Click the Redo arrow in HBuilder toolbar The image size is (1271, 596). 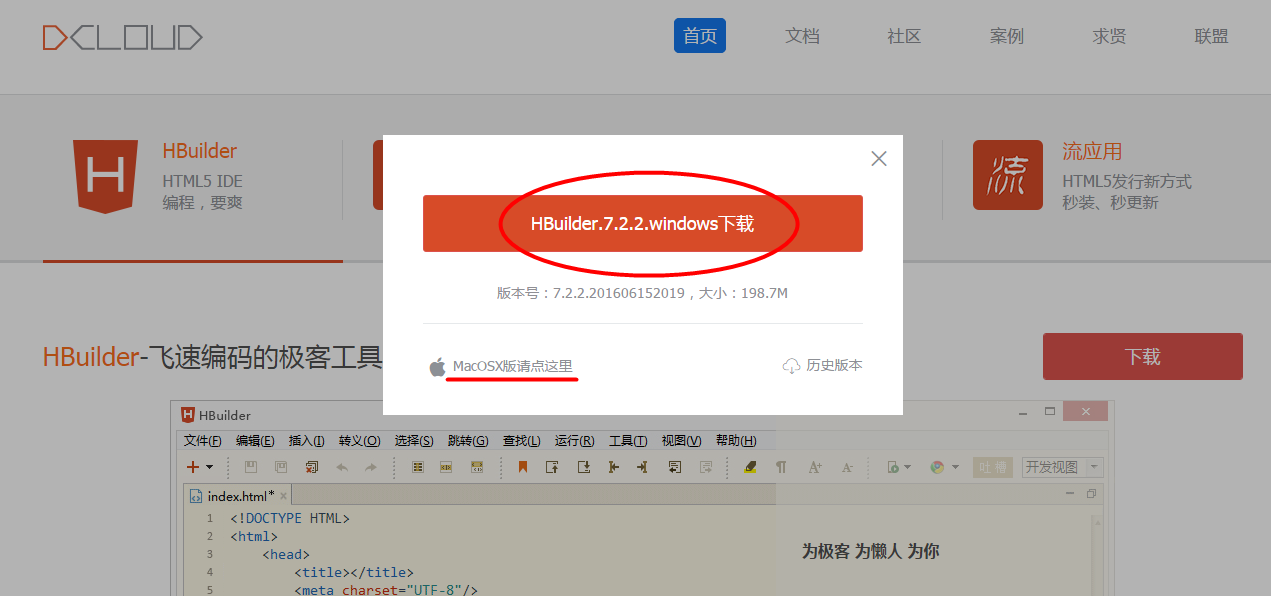[371, 467]
